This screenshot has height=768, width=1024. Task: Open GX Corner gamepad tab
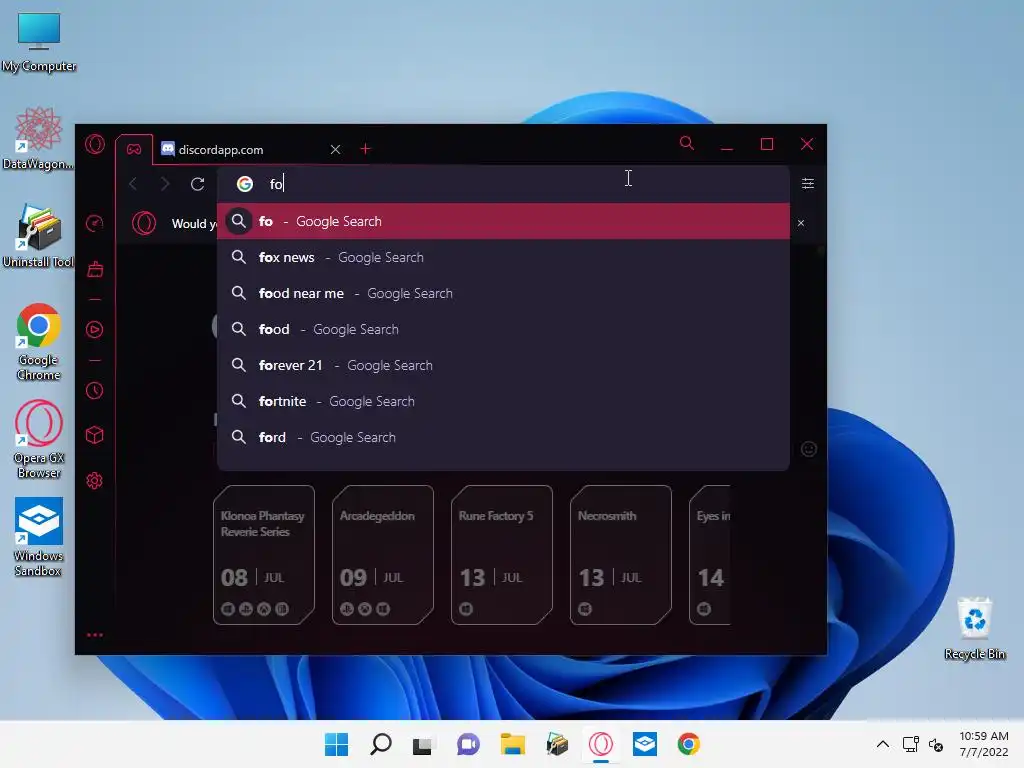point(134,150)
